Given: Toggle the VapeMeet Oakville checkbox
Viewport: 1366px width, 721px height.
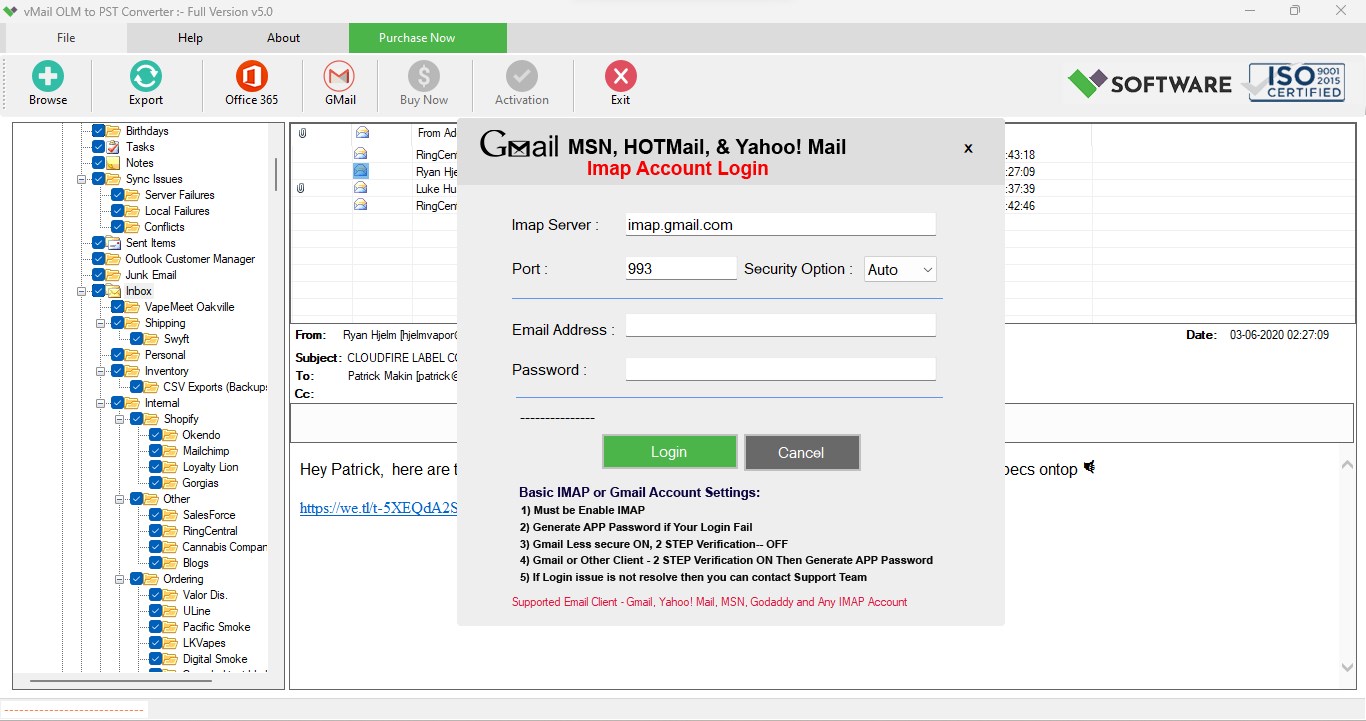Looking at the screenshot, I should (x=118, y=307).
